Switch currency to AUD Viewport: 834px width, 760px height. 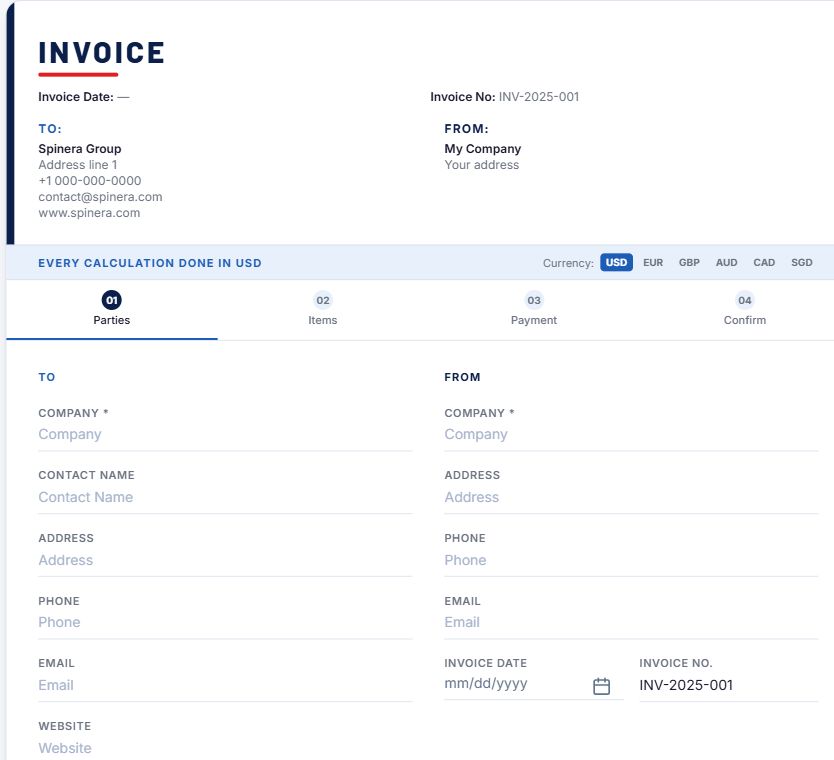726,262
